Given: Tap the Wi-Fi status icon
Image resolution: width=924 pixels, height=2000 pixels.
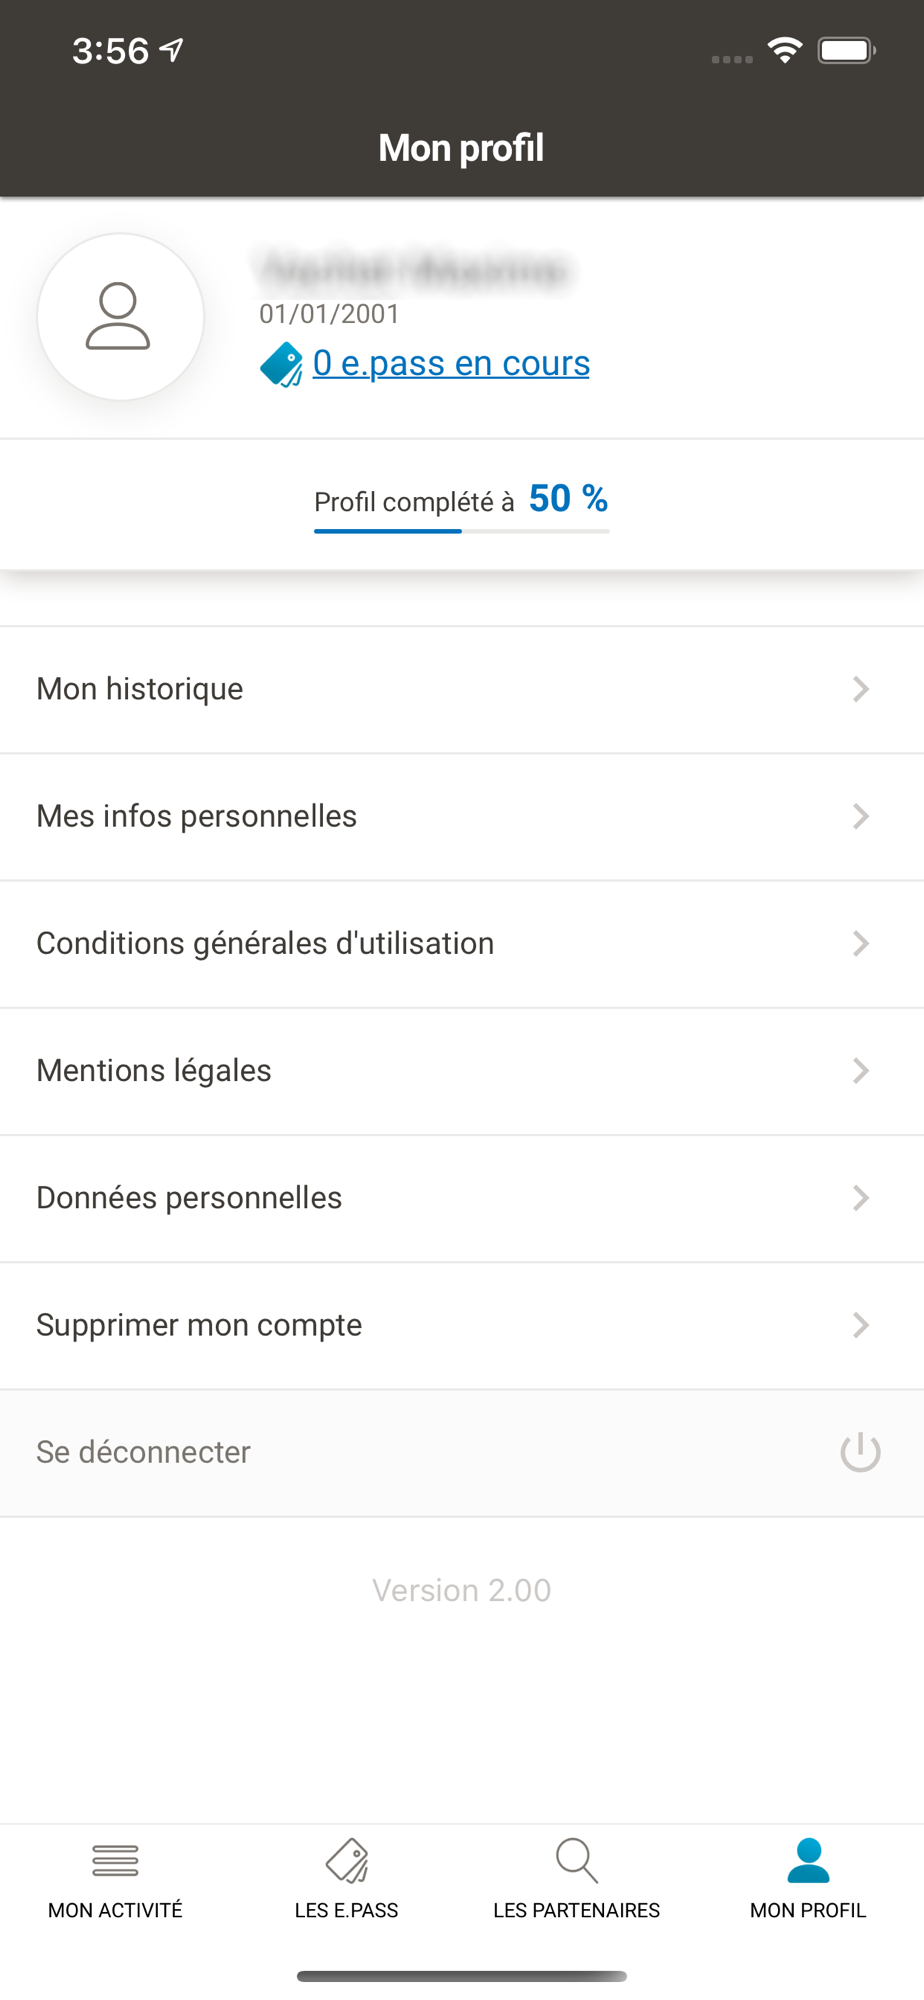Looking at the screenshot, I should (x=785, y=50).
